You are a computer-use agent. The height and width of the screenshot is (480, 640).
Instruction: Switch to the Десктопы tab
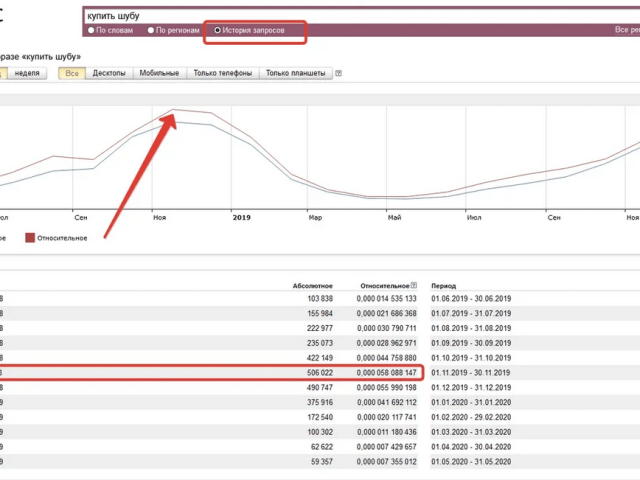tap(109, 73)
